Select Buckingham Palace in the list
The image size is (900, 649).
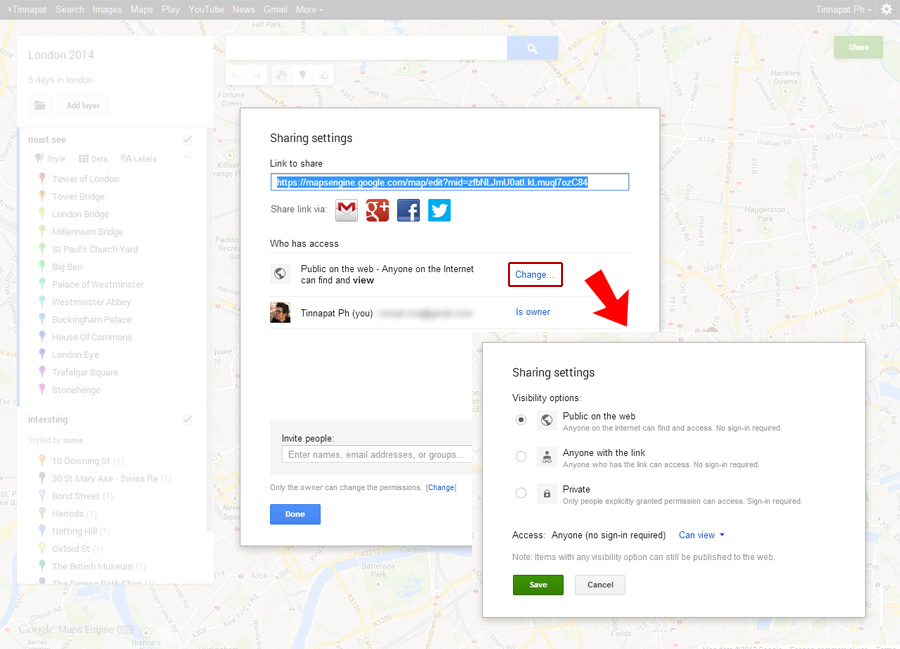(x=91, y=319)
